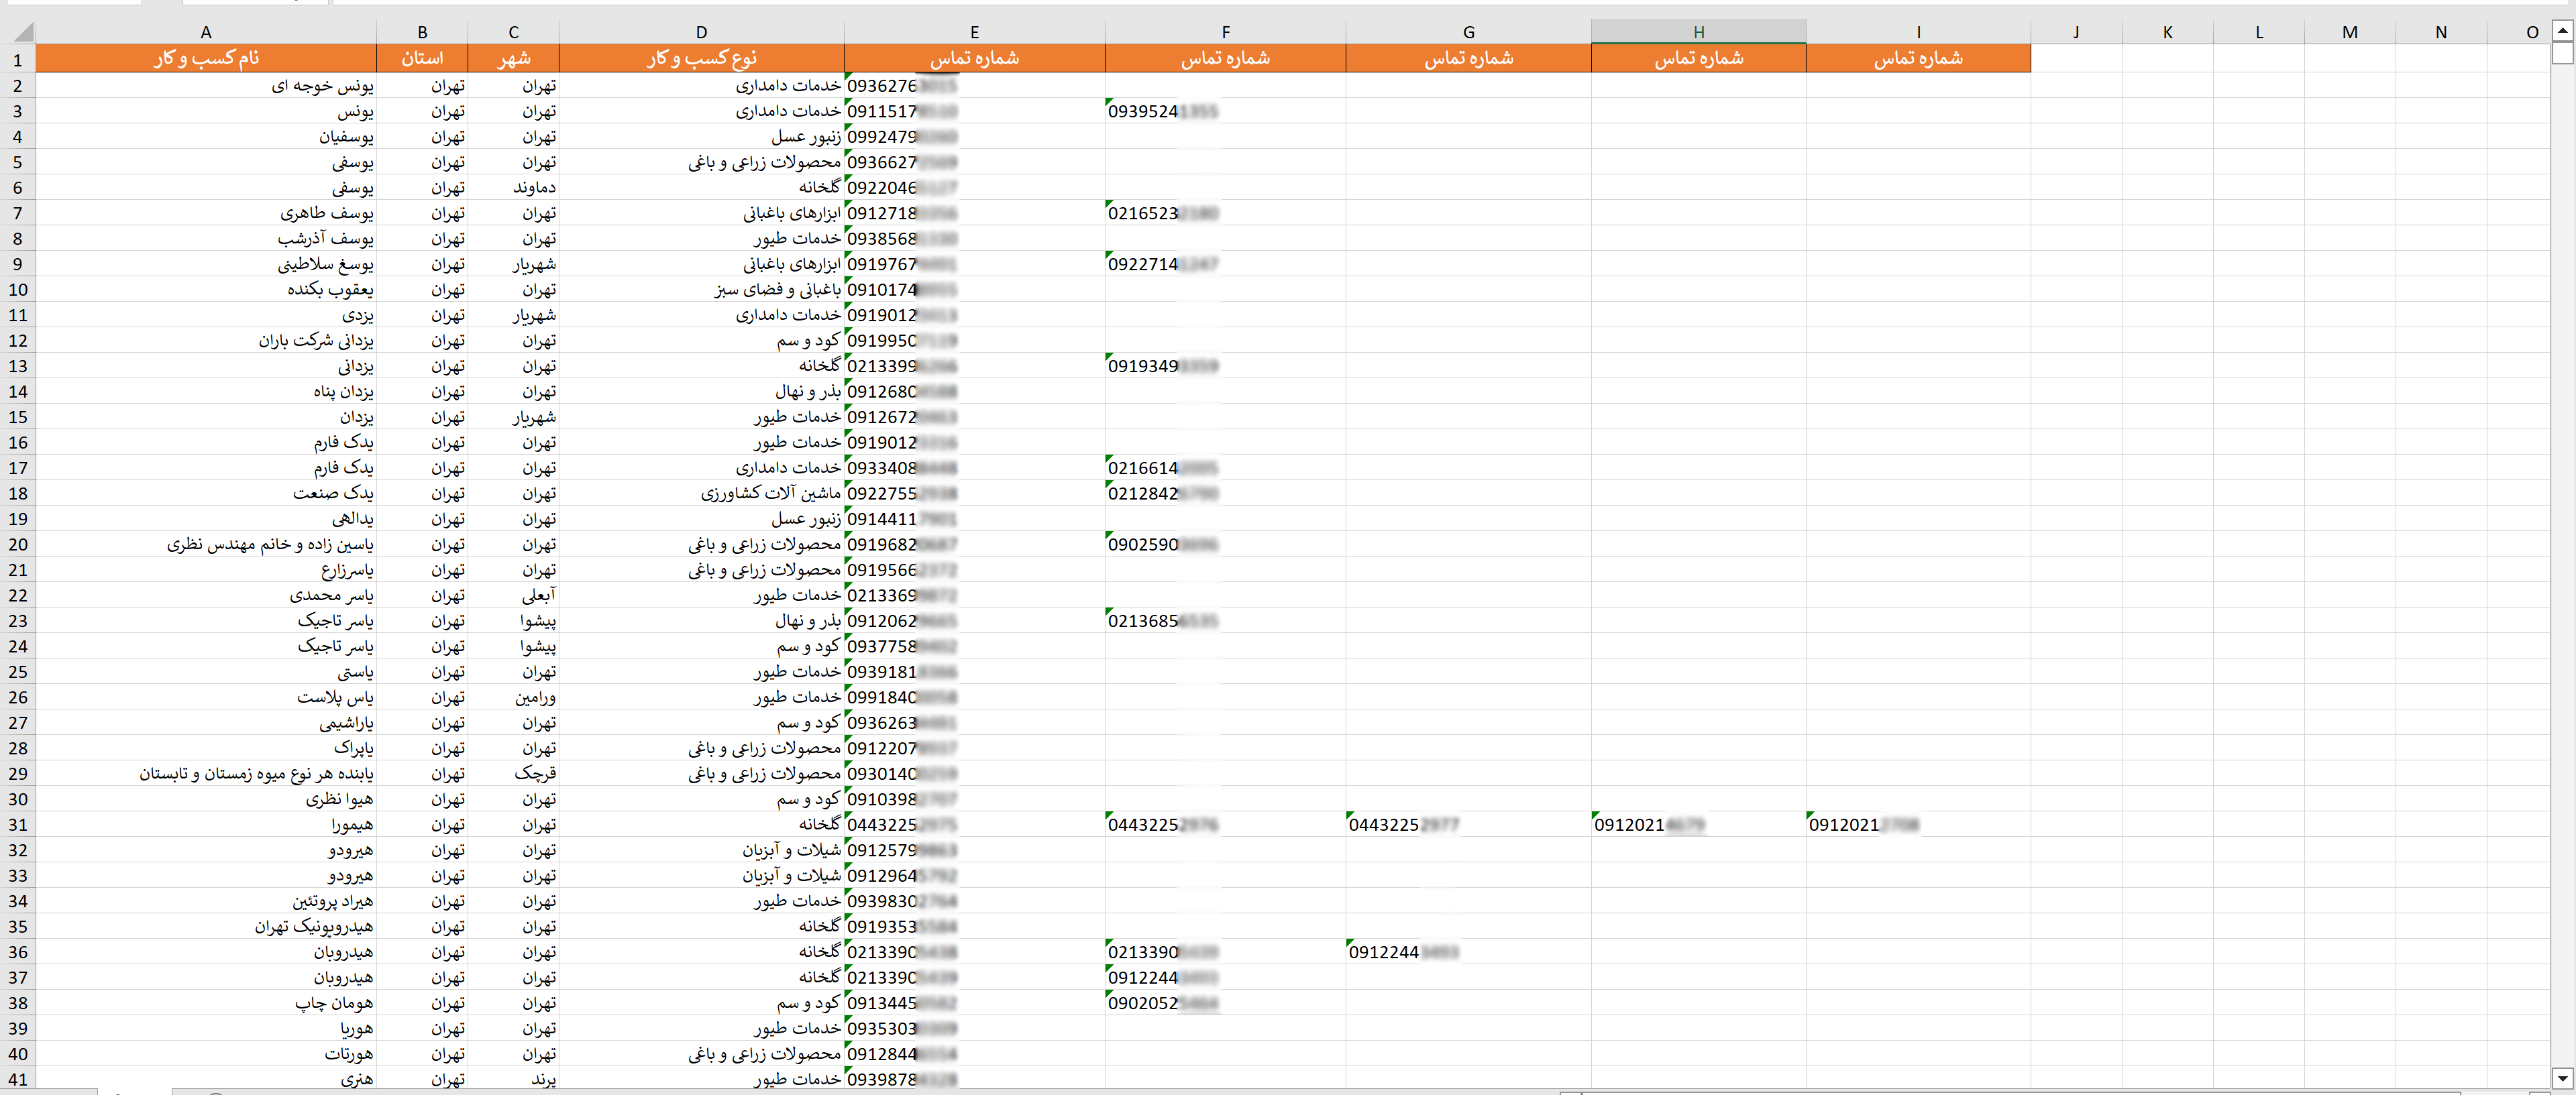Select row 41 header number
2576x1095 pixels.
point(18,1079)
